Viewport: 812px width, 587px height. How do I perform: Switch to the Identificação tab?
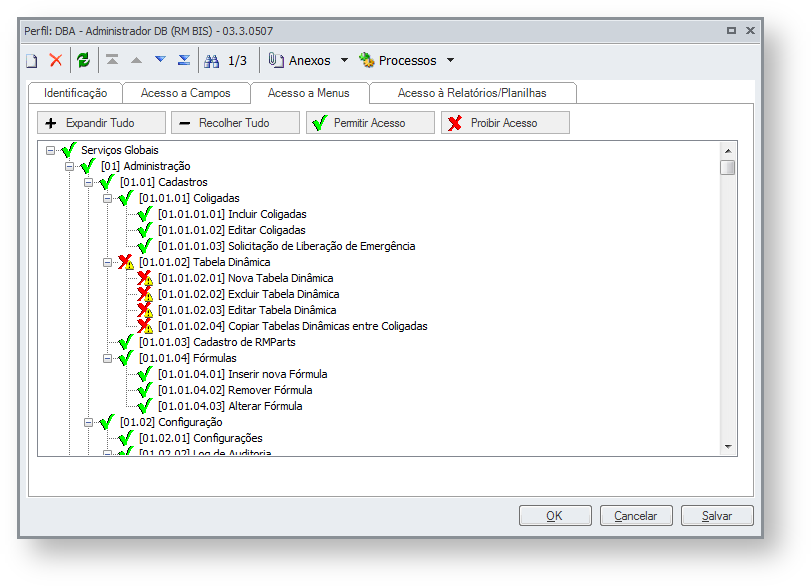click(76, 93)
